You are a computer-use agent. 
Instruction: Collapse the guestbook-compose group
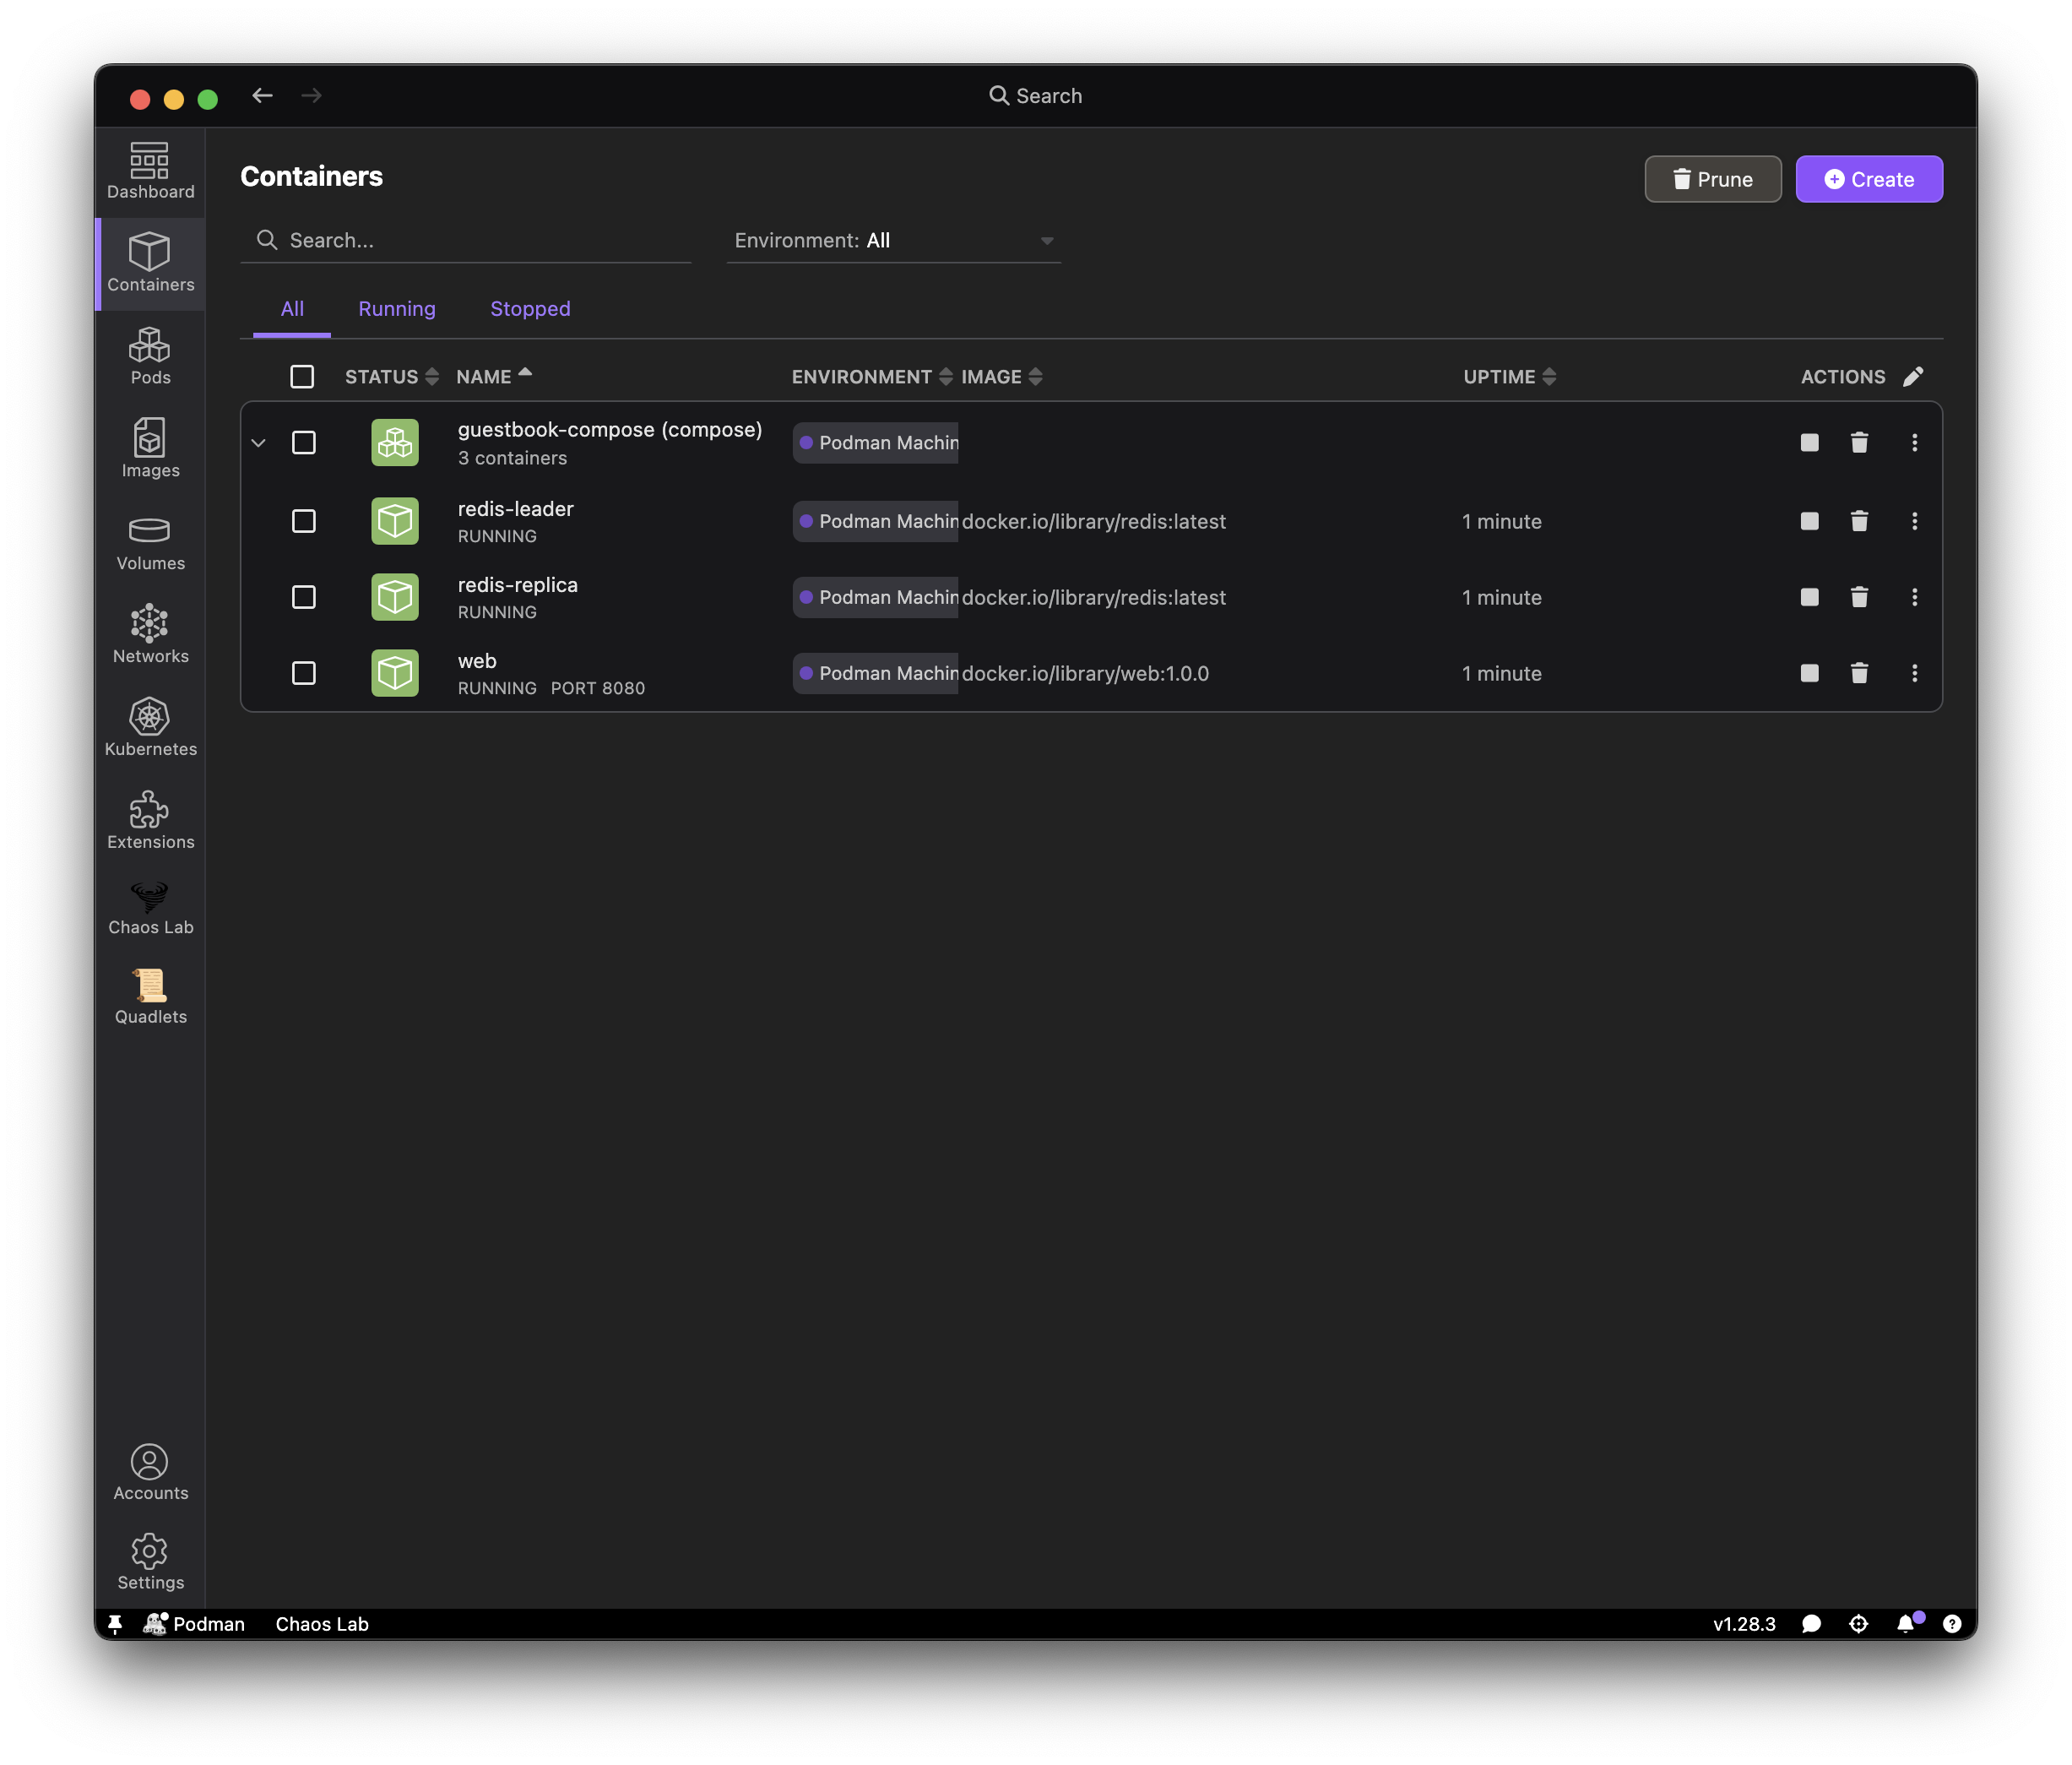[258, 442]
